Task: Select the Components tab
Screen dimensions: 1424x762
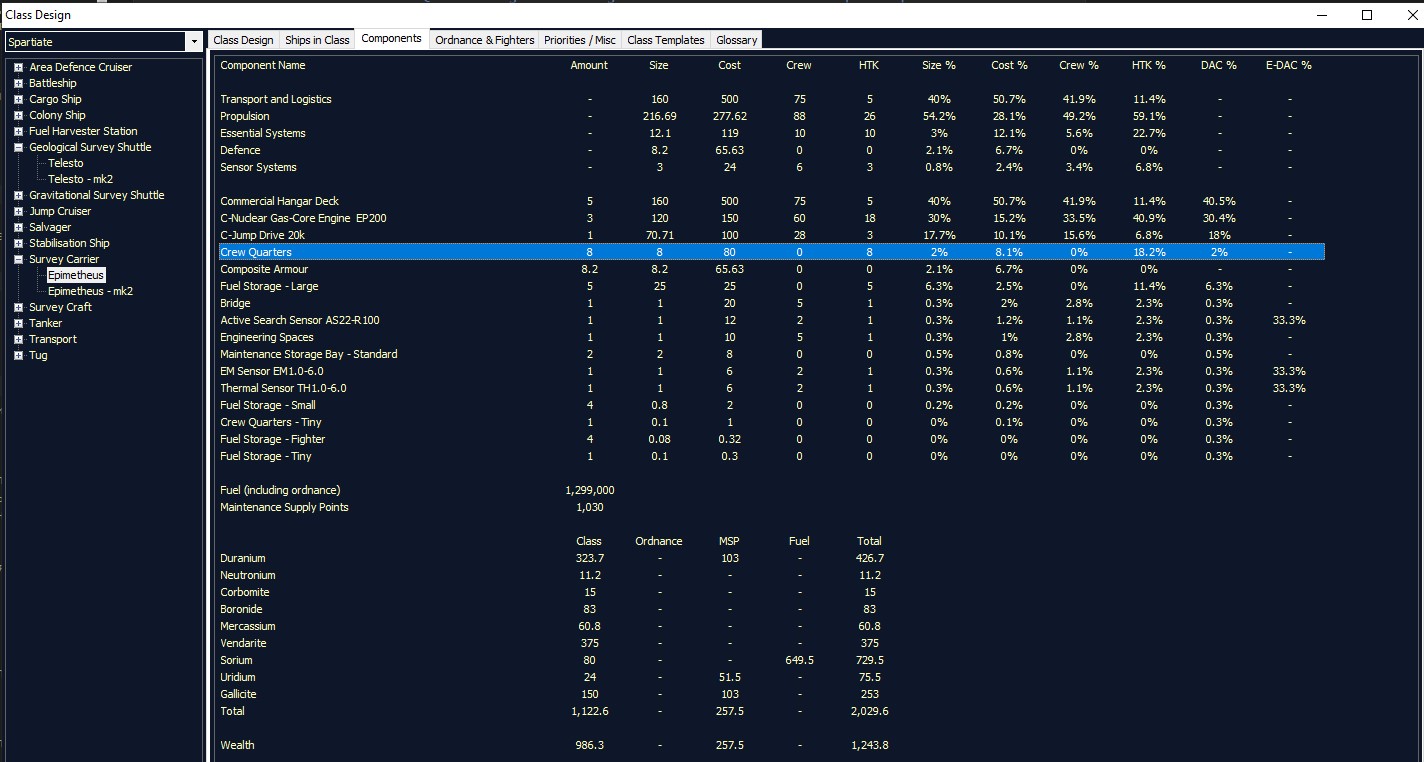Action: click(x=391, y=39)
